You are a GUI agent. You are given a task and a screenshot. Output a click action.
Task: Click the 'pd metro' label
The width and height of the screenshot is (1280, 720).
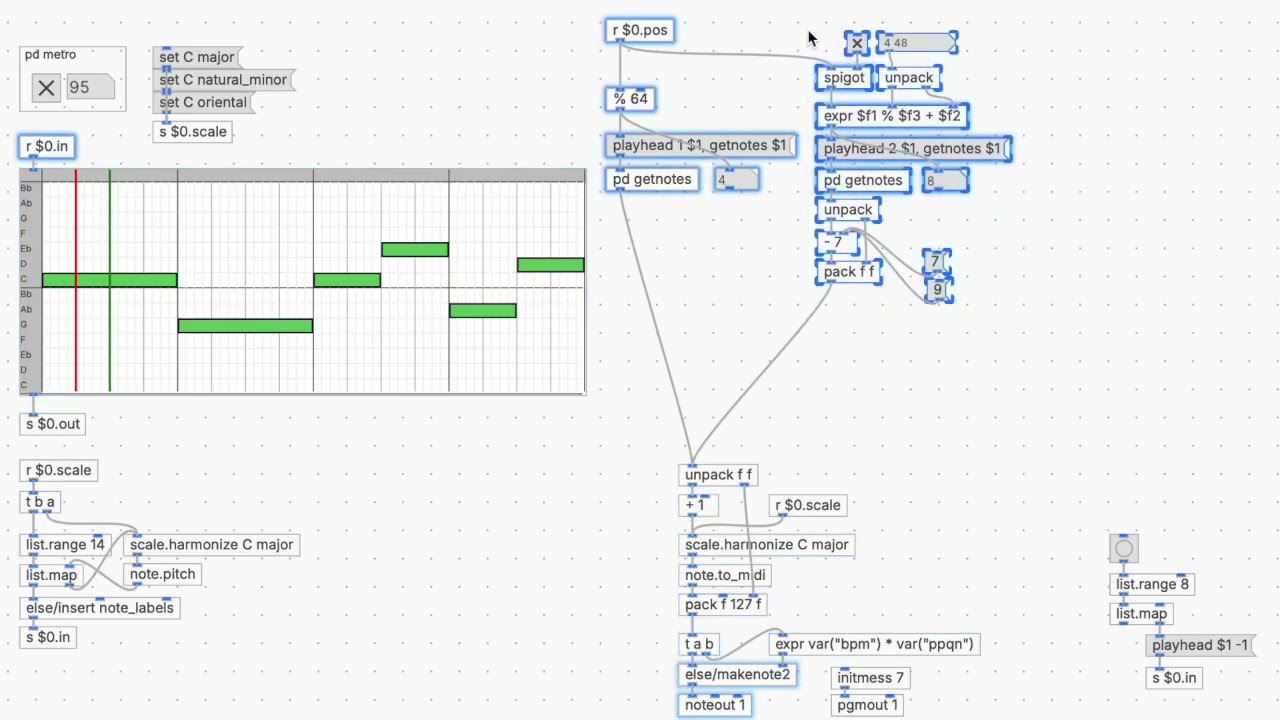pos(50,55)
